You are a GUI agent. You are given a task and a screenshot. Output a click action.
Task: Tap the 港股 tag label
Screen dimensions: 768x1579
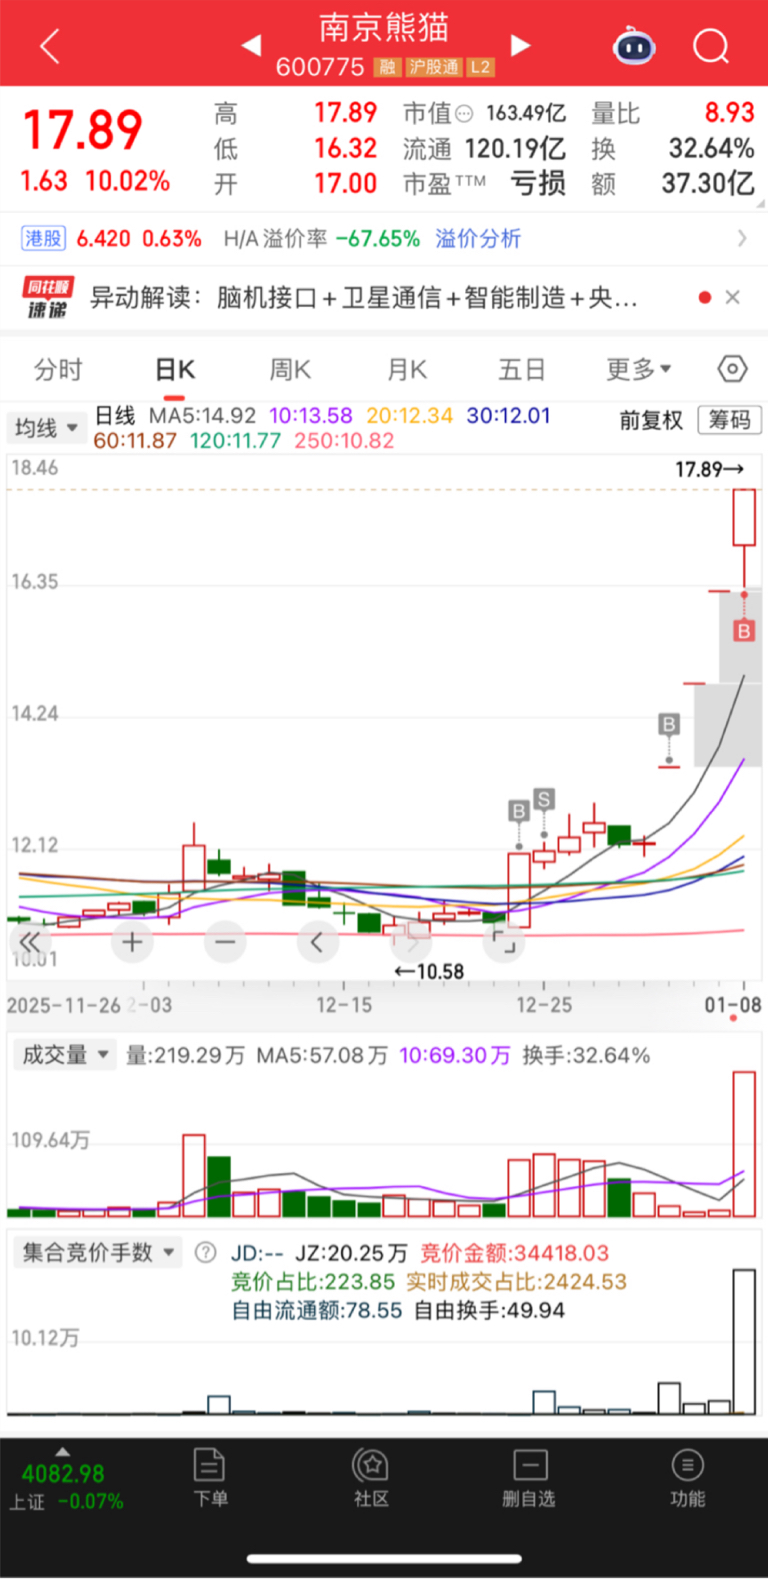[44, 238]
